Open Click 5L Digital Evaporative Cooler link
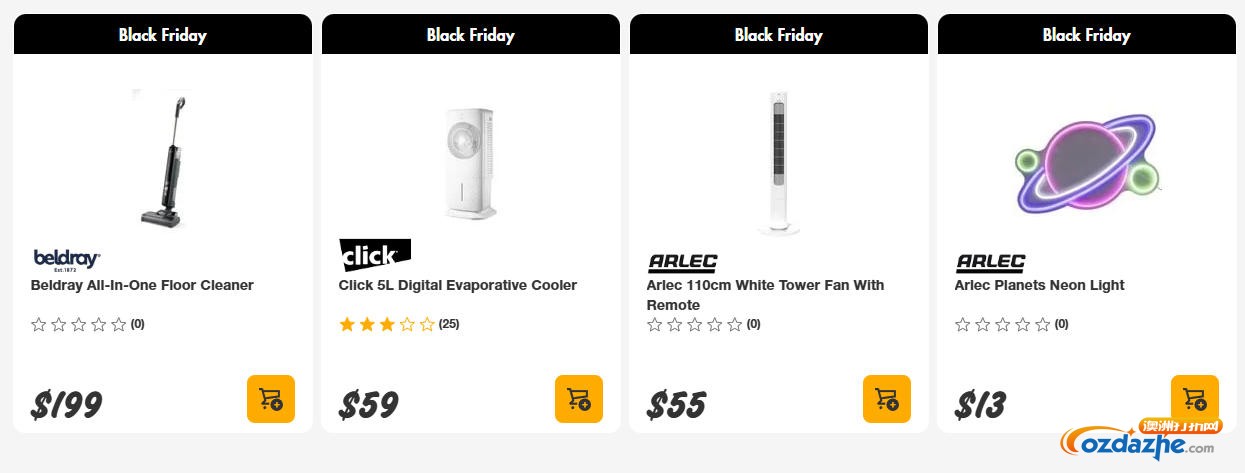This screenshot has width=1245, height=473. [x=458, y=285]
